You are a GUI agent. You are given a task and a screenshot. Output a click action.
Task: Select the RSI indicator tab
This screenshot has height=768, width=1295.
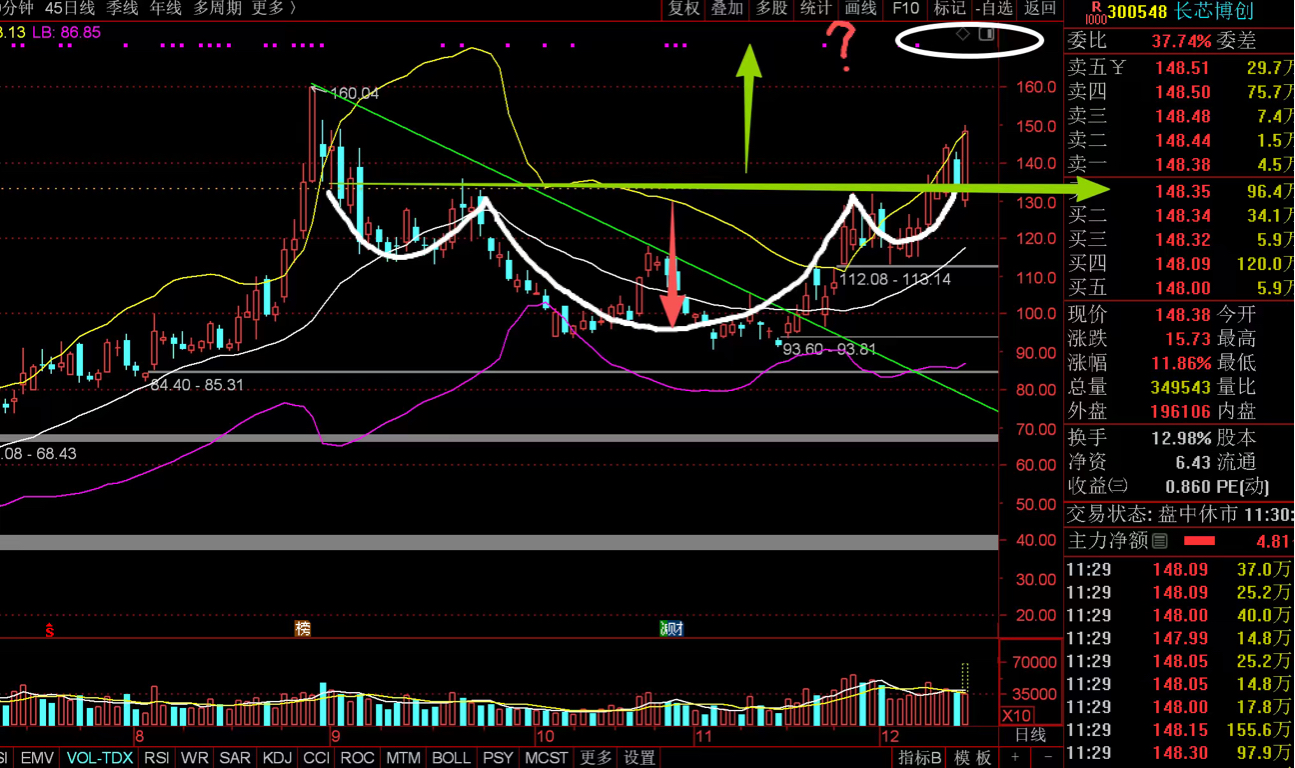(157, 758)
